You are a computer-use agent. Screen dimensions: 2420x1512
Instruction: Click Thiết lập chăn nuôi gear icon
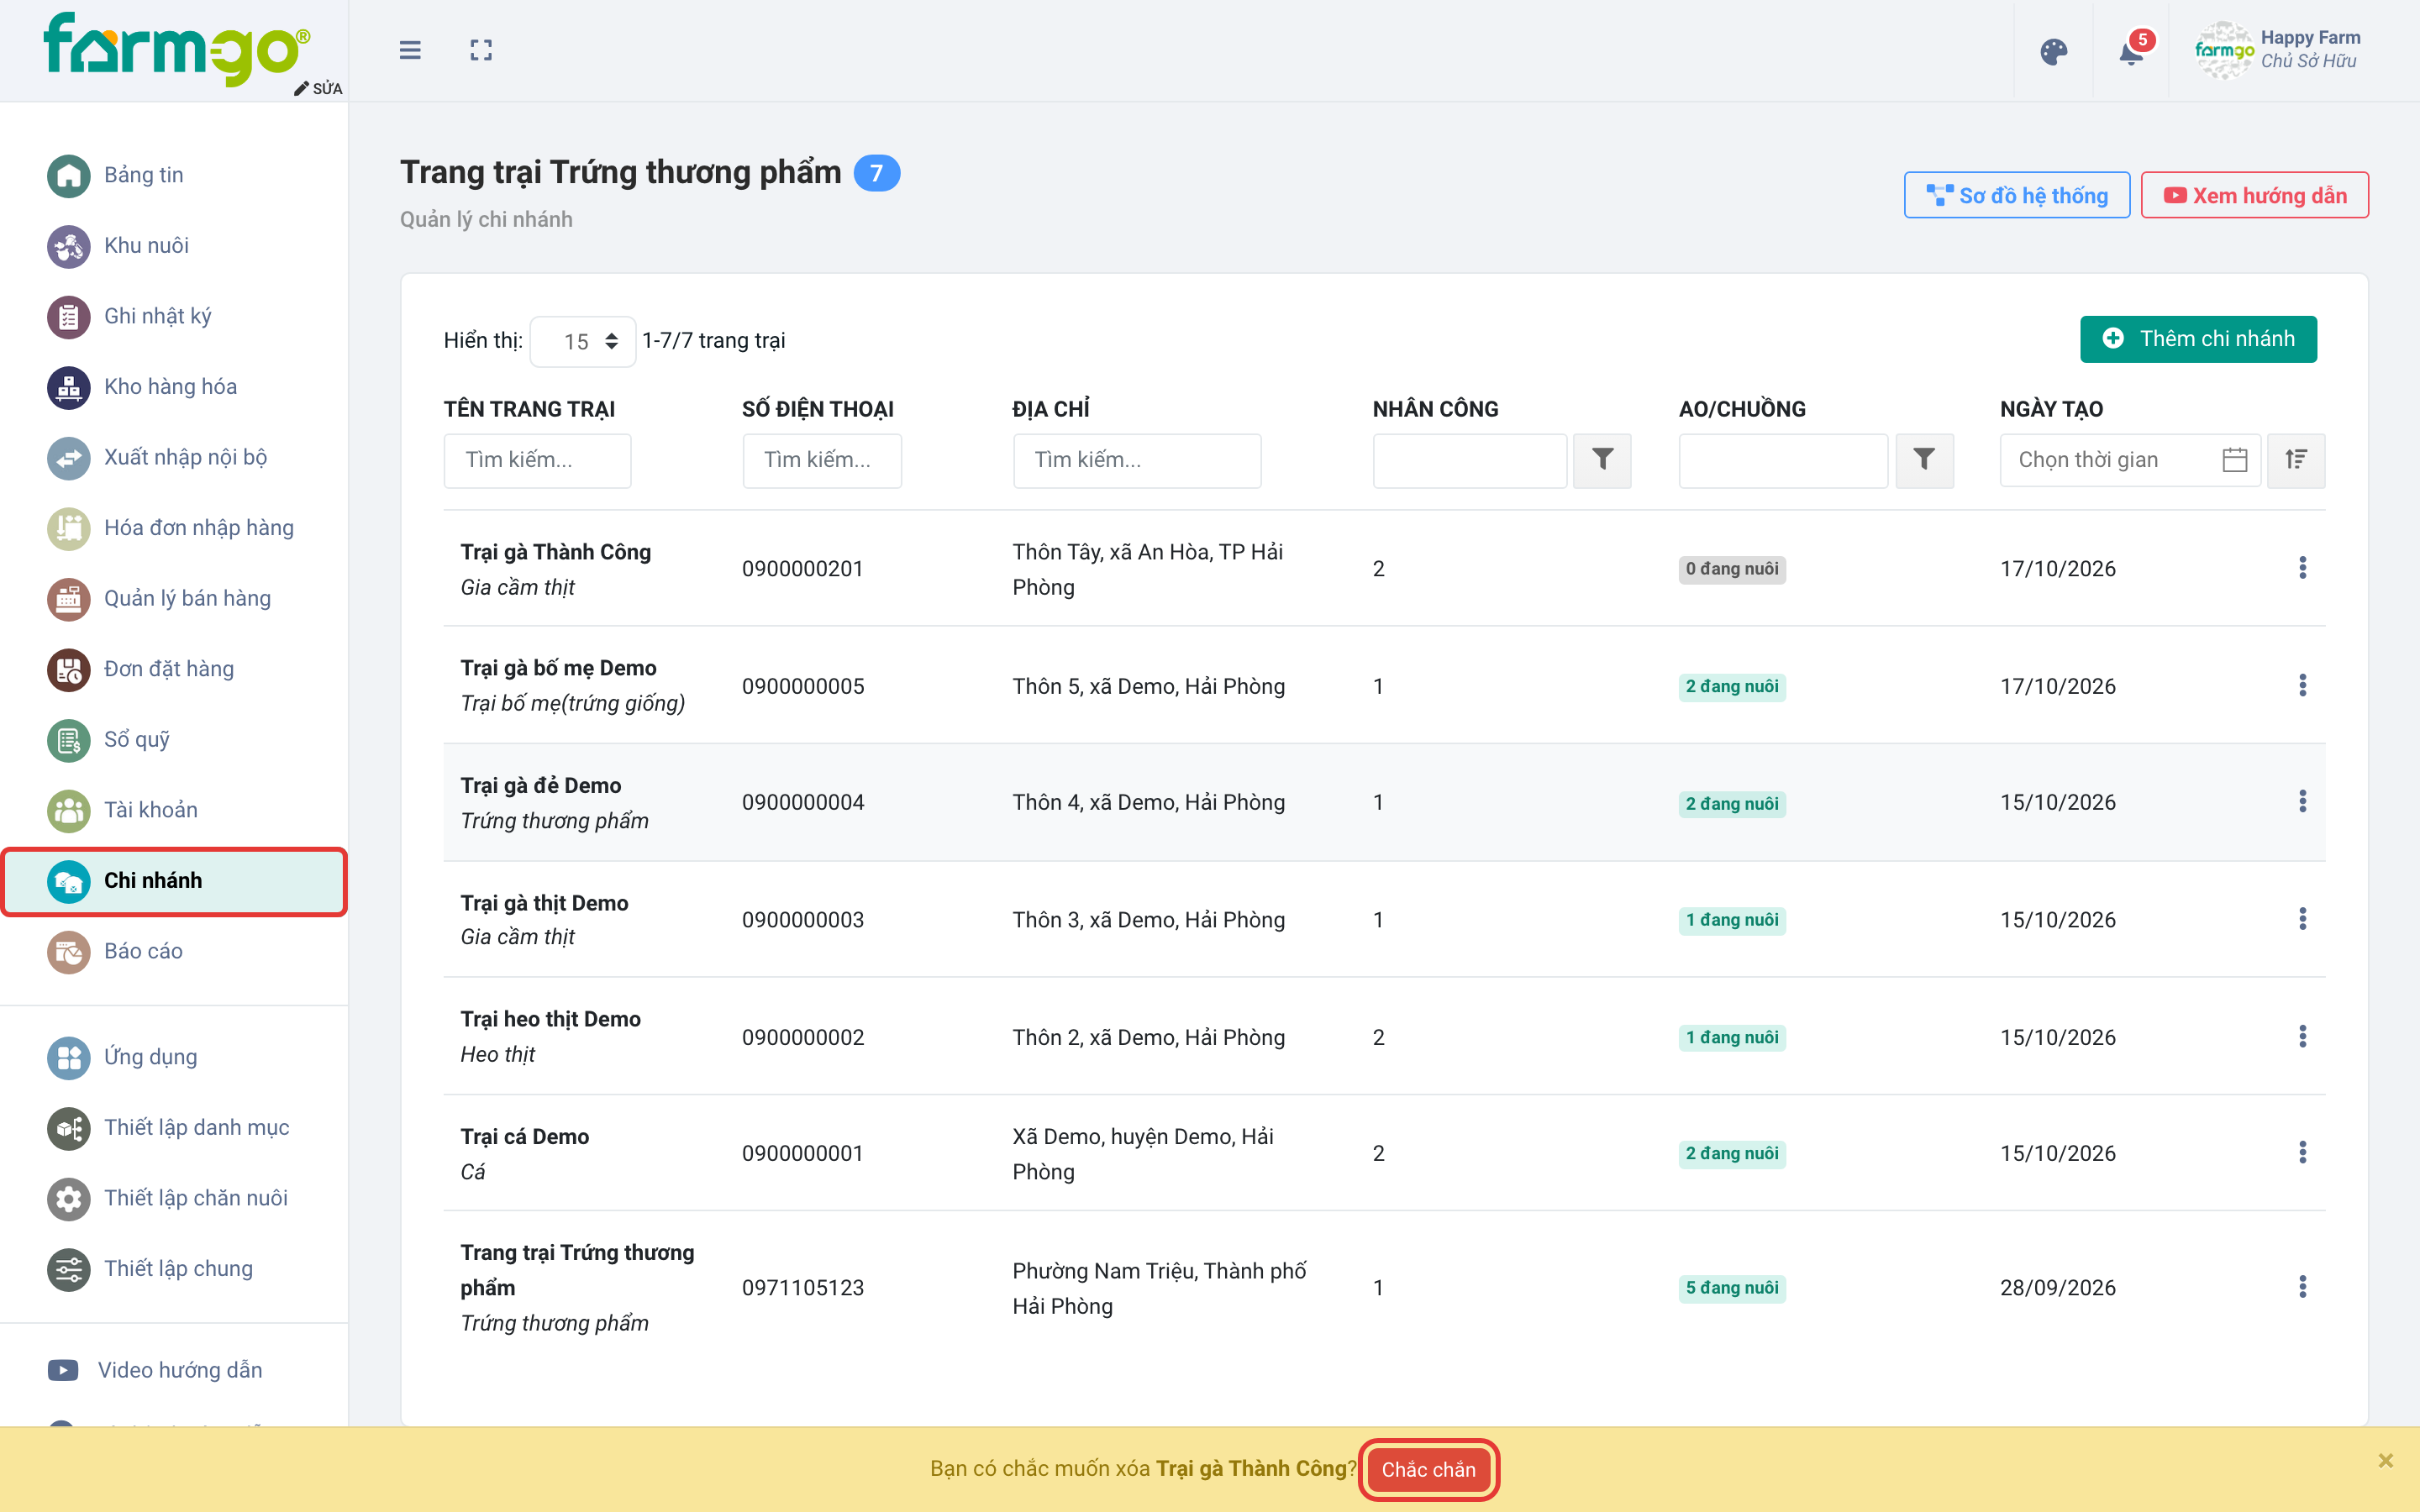tap(68, 1198)
